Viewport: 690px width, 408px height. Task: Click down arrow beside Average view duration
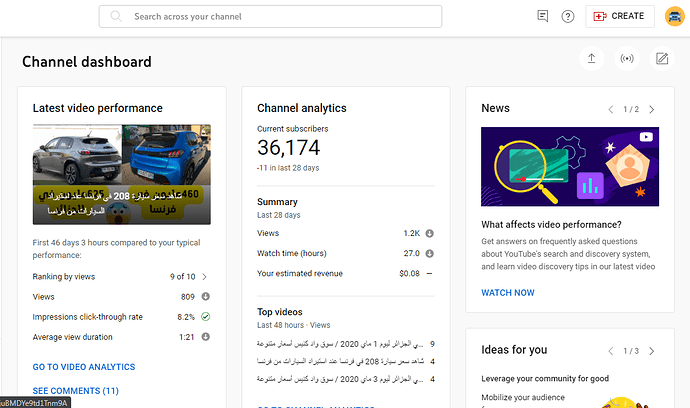click(206, 337)
